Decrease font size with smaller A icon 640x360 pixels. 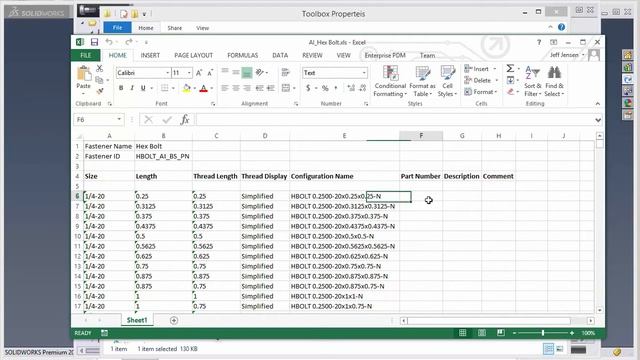[210, 73]
